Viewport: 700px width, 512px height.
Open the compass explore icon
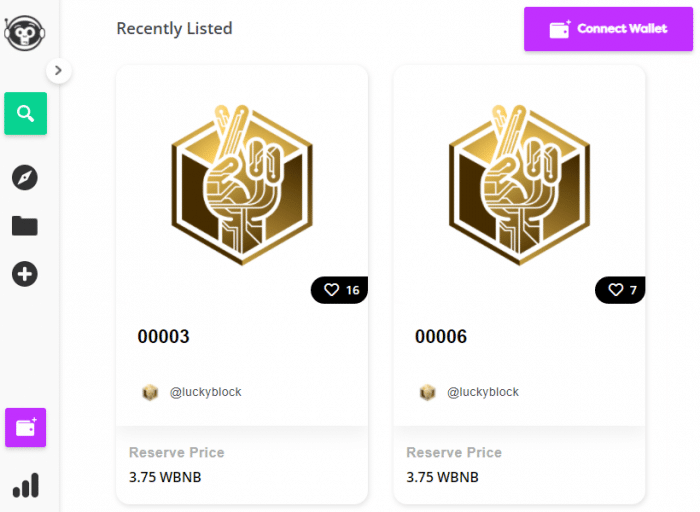click(x=25, y=178)
